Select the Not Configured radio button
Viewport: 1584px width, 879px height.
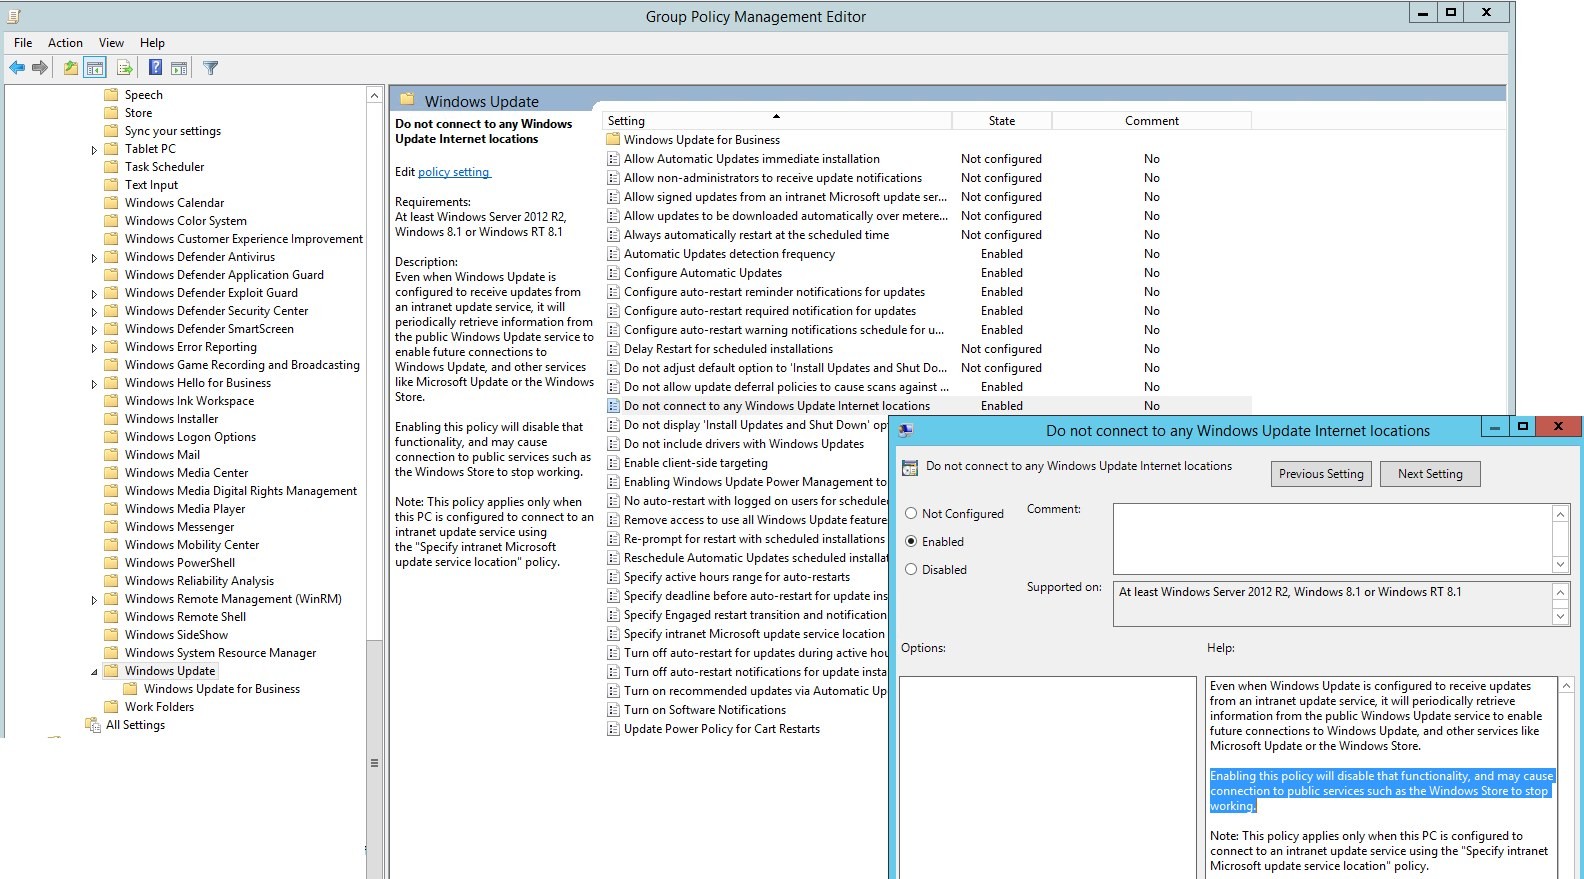(x=911, y=513)
